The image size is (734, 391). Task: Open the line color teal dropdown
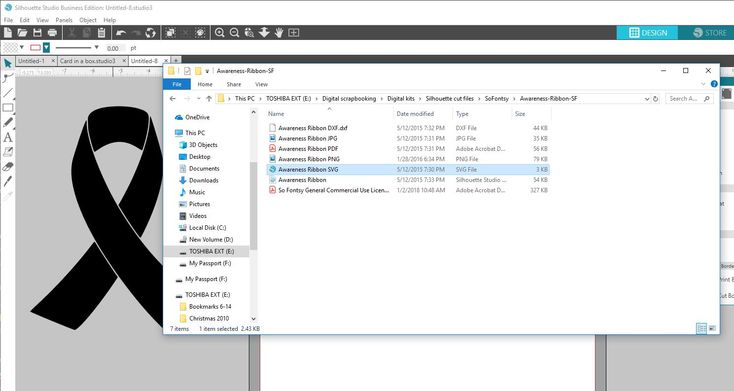(x=46, y=47)
